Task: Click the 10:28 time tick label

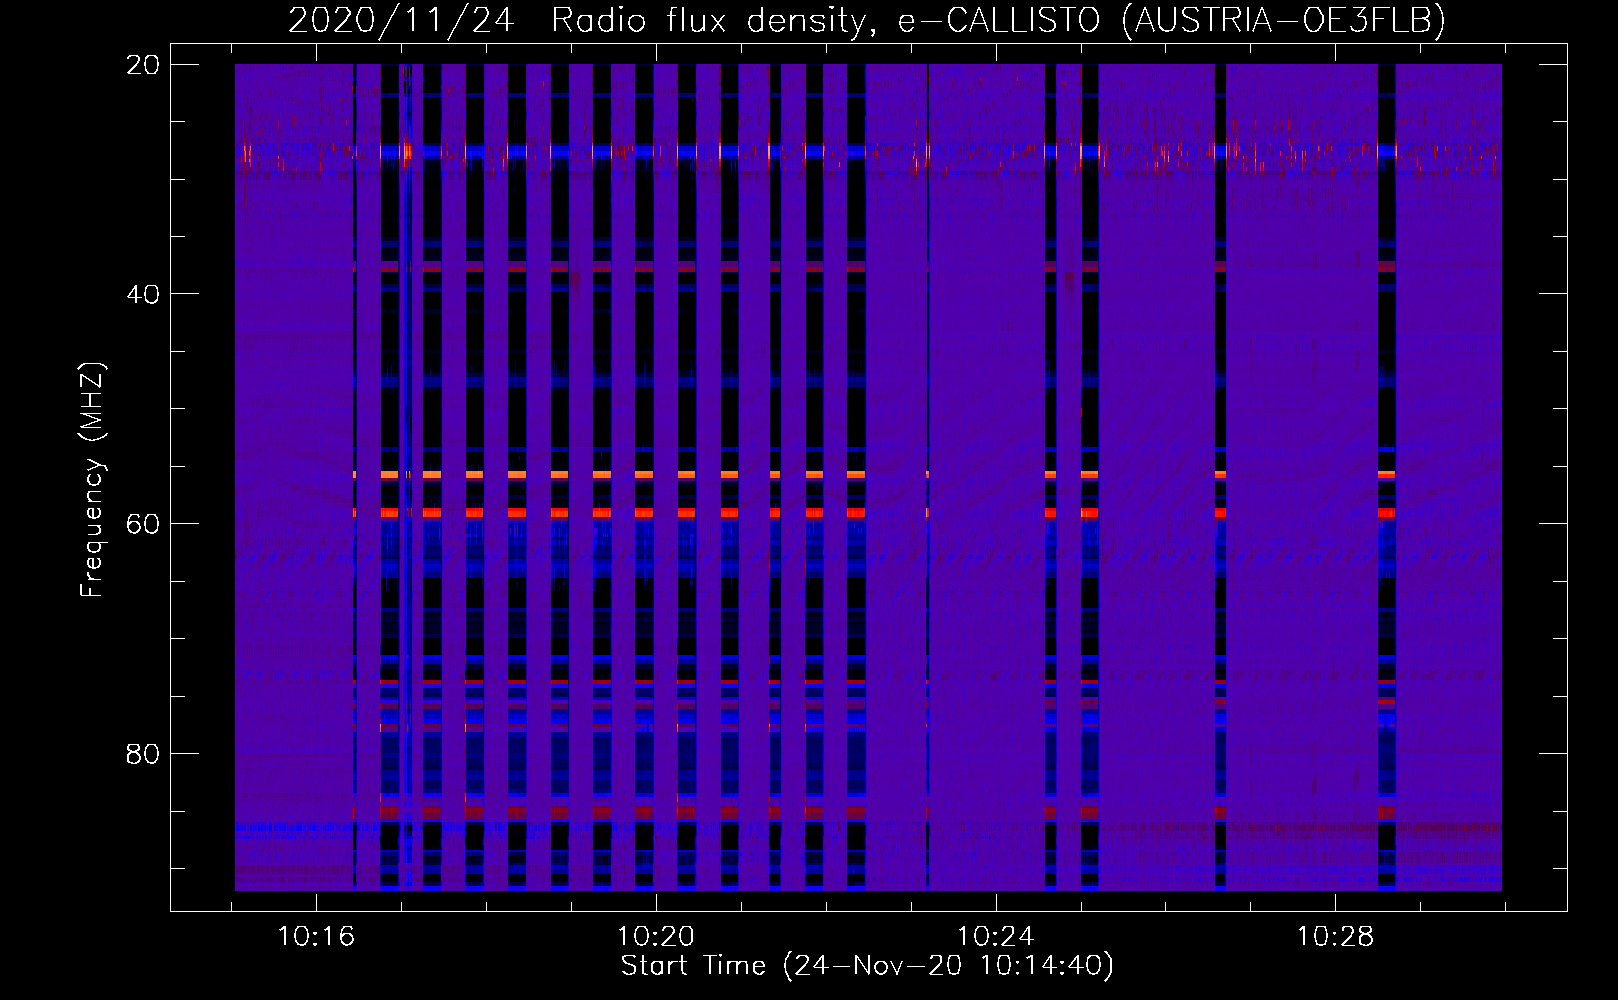Action: 1336,937
